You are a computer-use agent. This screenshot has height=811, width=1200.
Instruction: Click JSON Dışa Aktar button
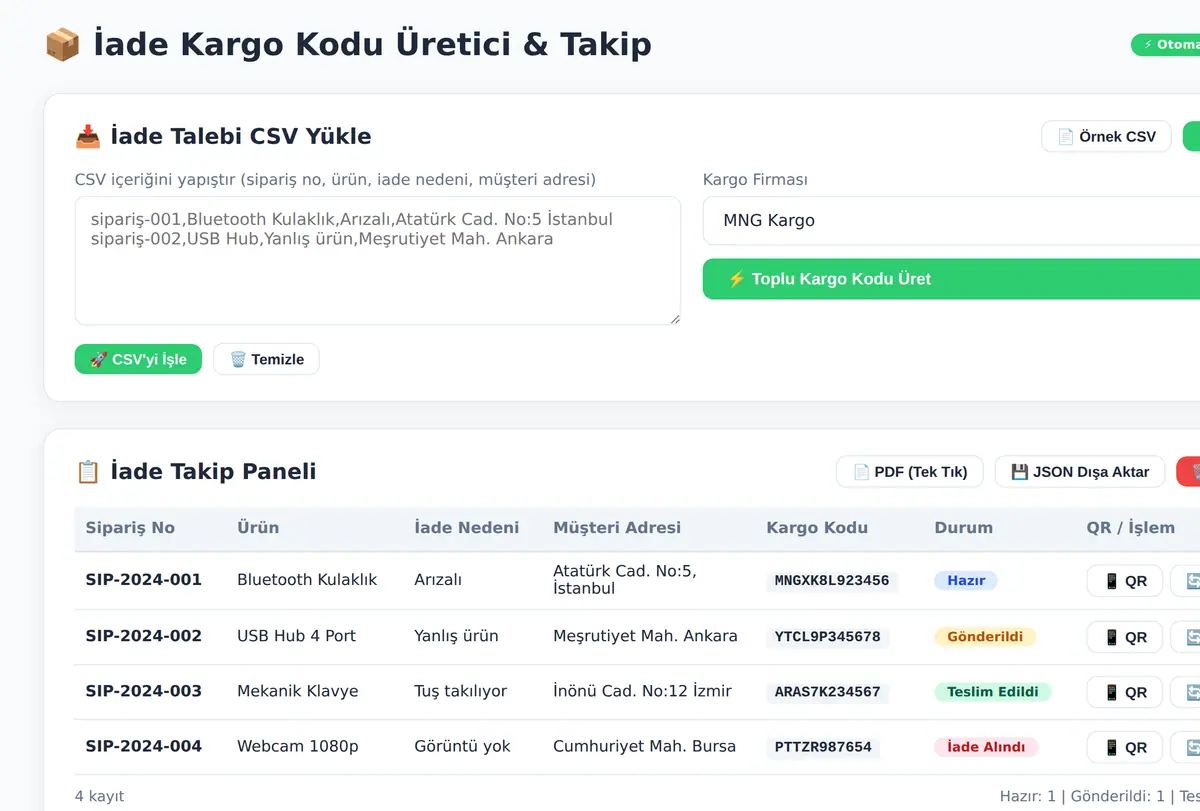pyautogui.click(x=1080, y=472)
